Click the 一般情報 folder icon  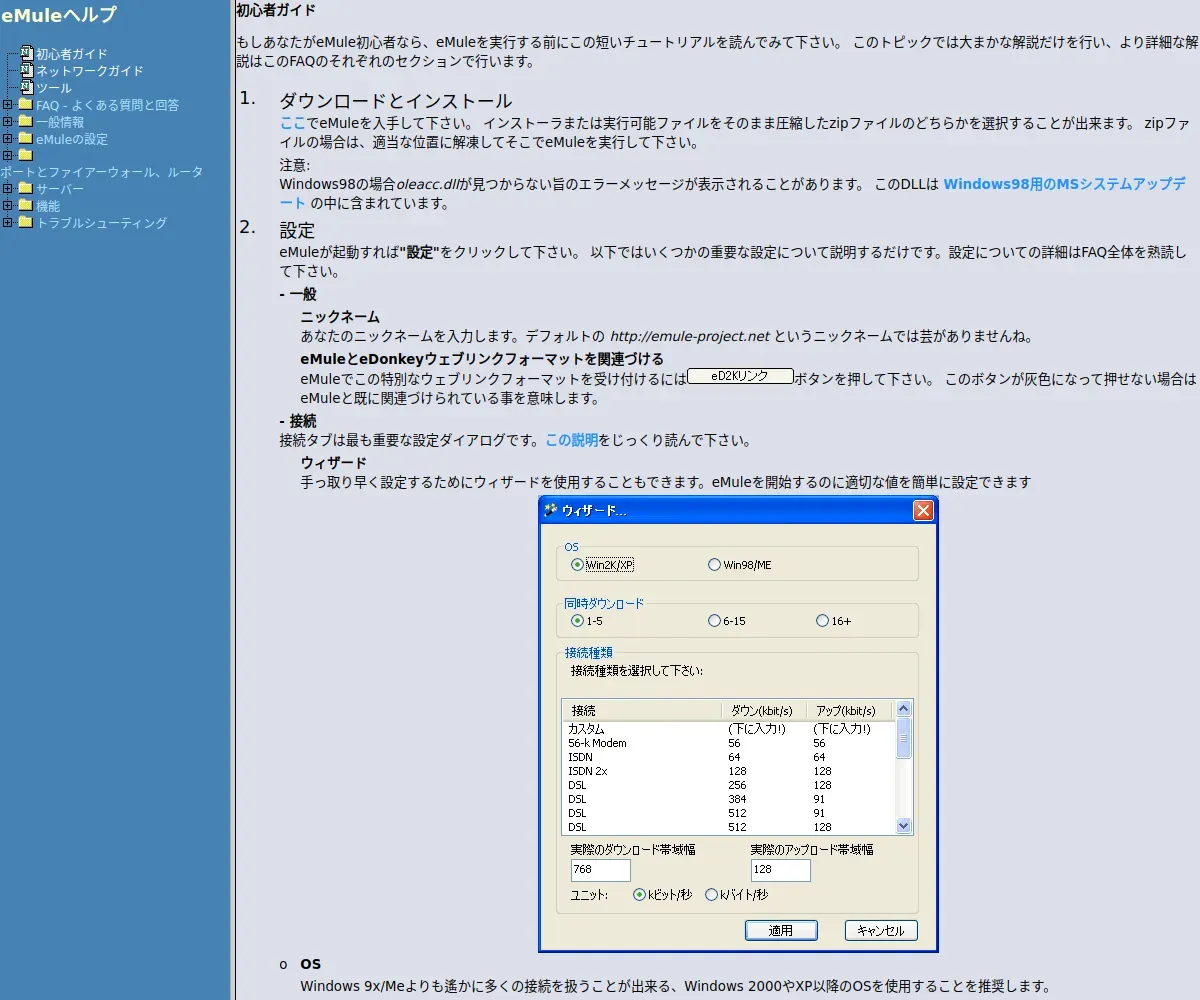coord(25,122)
